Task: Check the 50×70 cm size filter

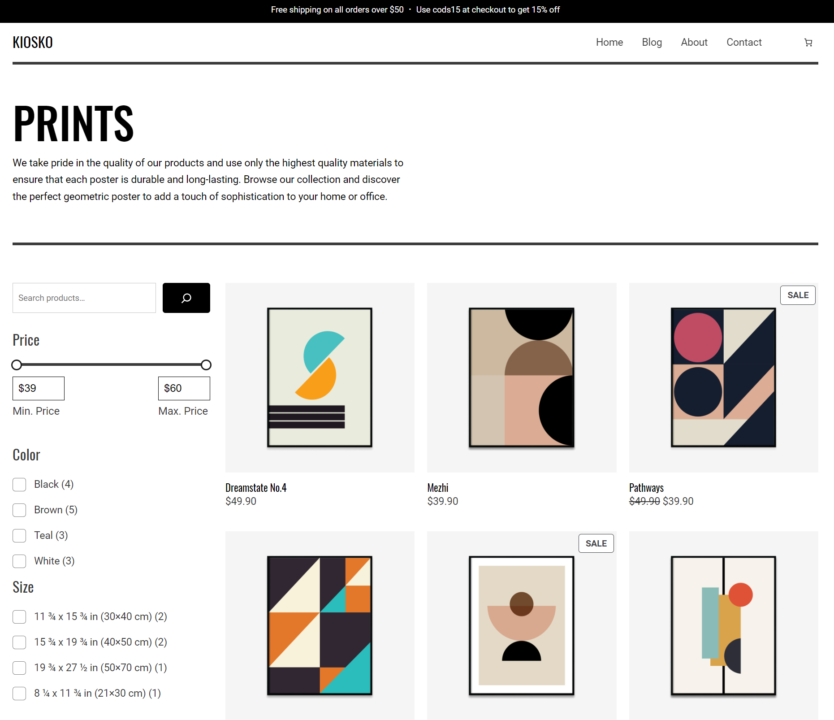Action: click(19, 668)
